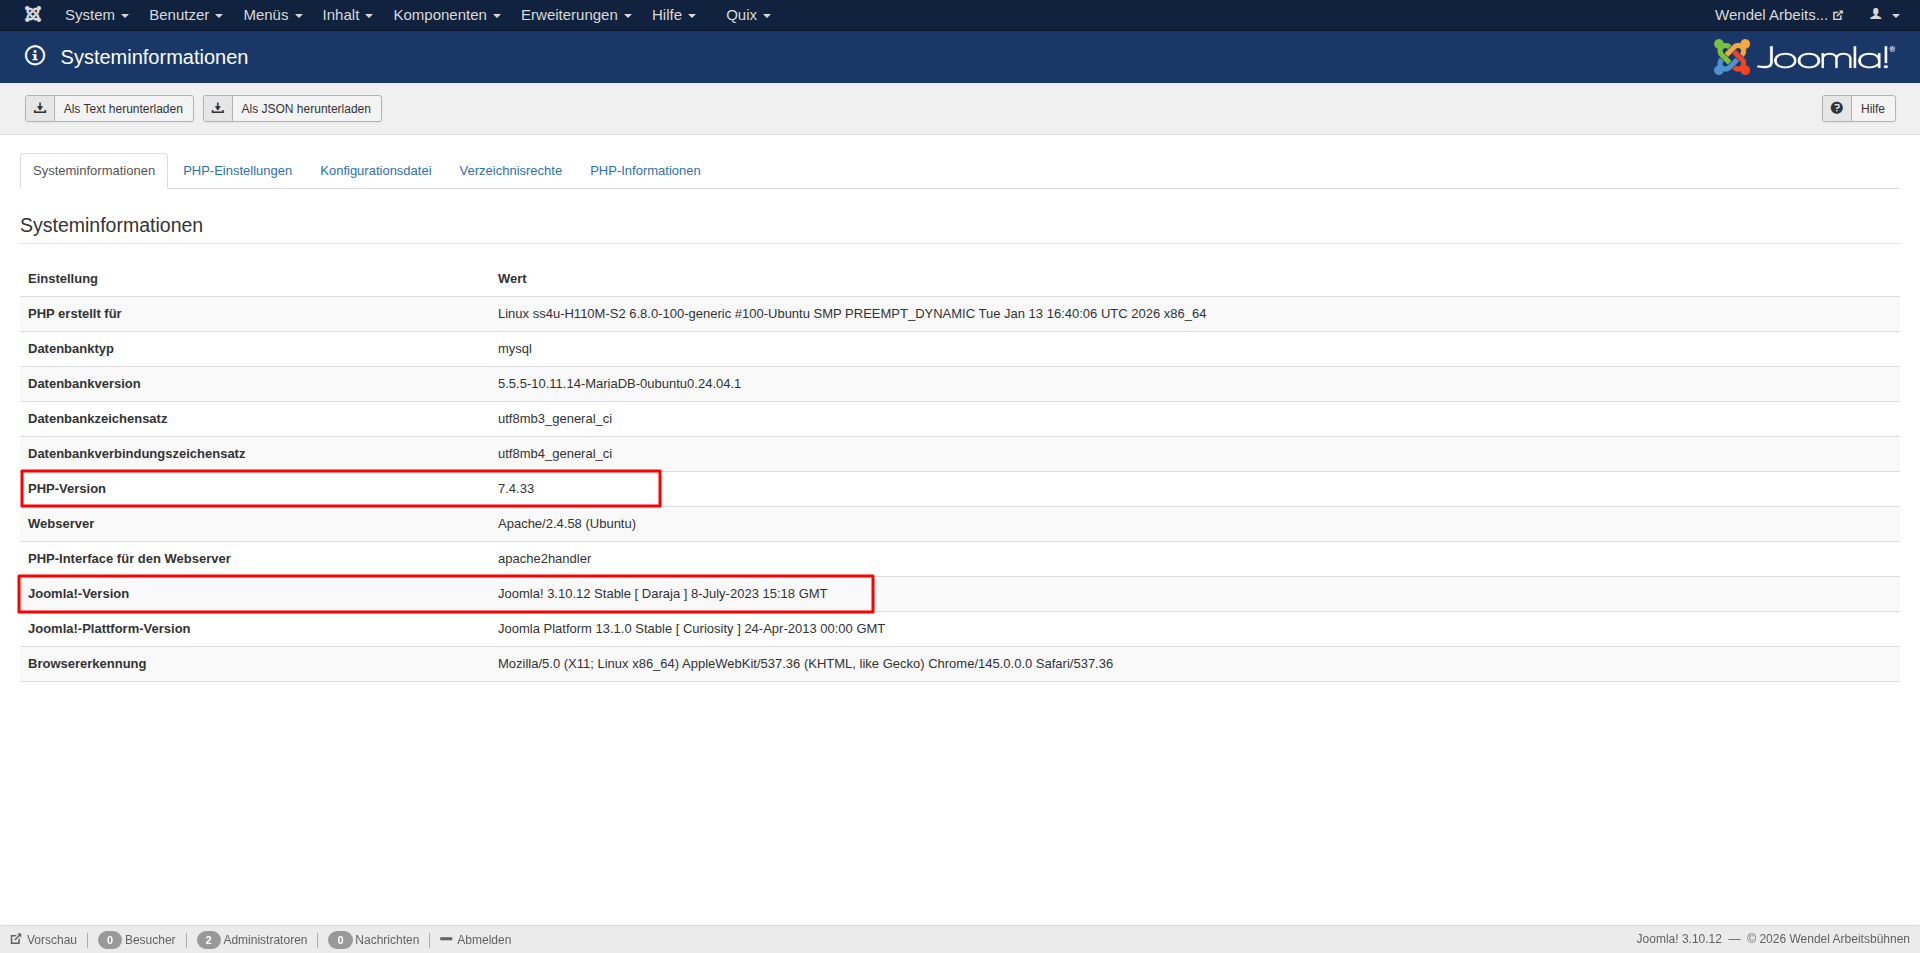Open the Komponenten dropdown menu
Image resolution: width=1920 pixels, height=953 pixels.
(x=446, y=15)
